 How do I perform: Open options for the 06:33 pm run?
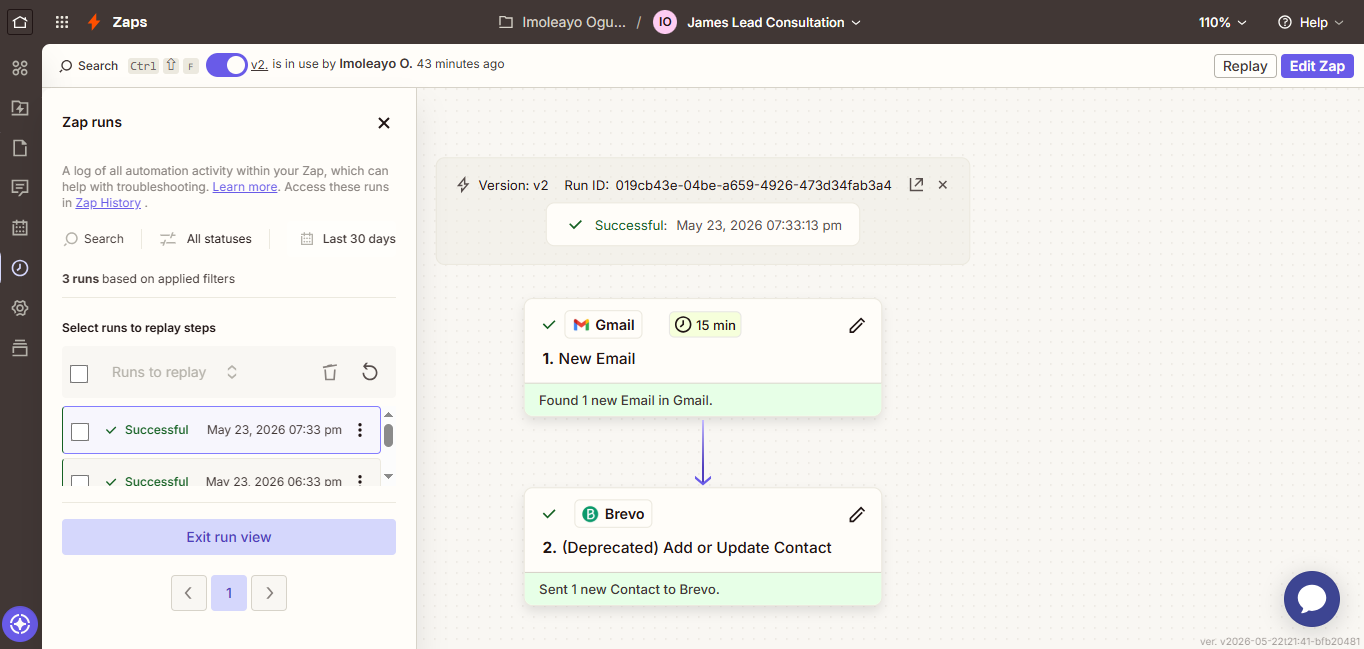point(360,481)
